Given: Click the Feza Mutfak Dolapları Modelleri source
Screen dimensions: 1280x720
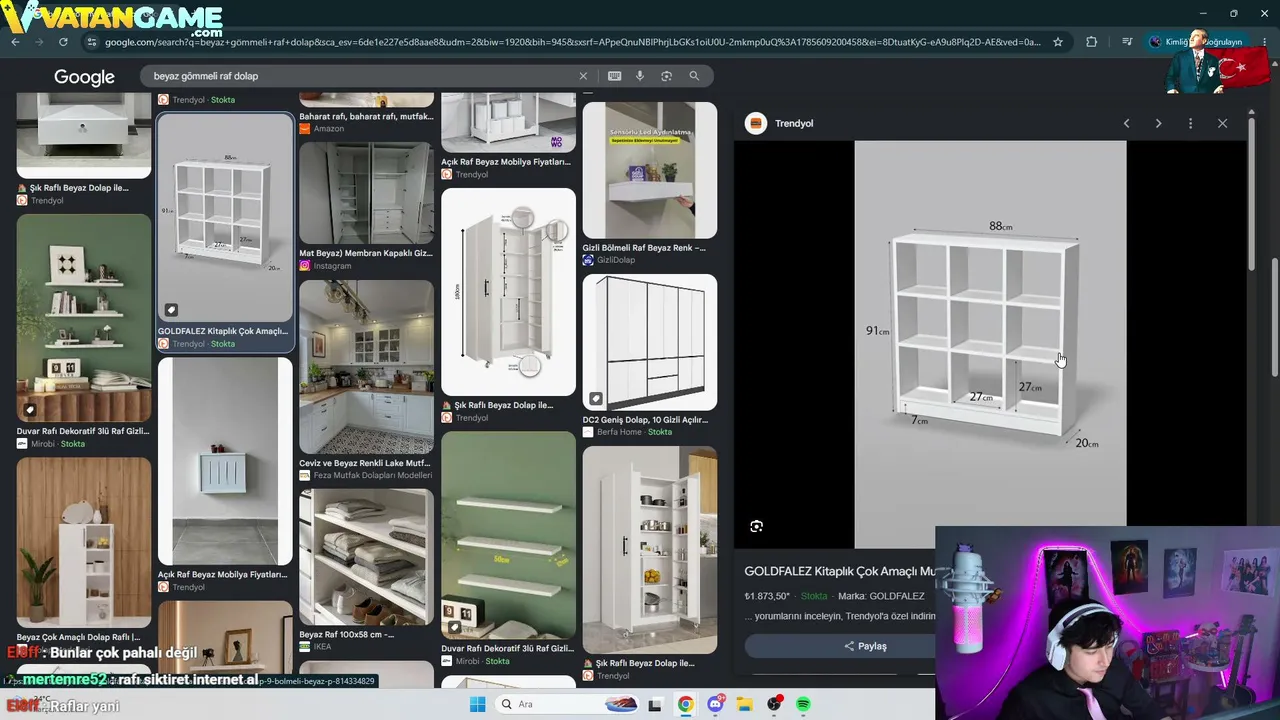Looking at the screenshot, I should 372,475.
